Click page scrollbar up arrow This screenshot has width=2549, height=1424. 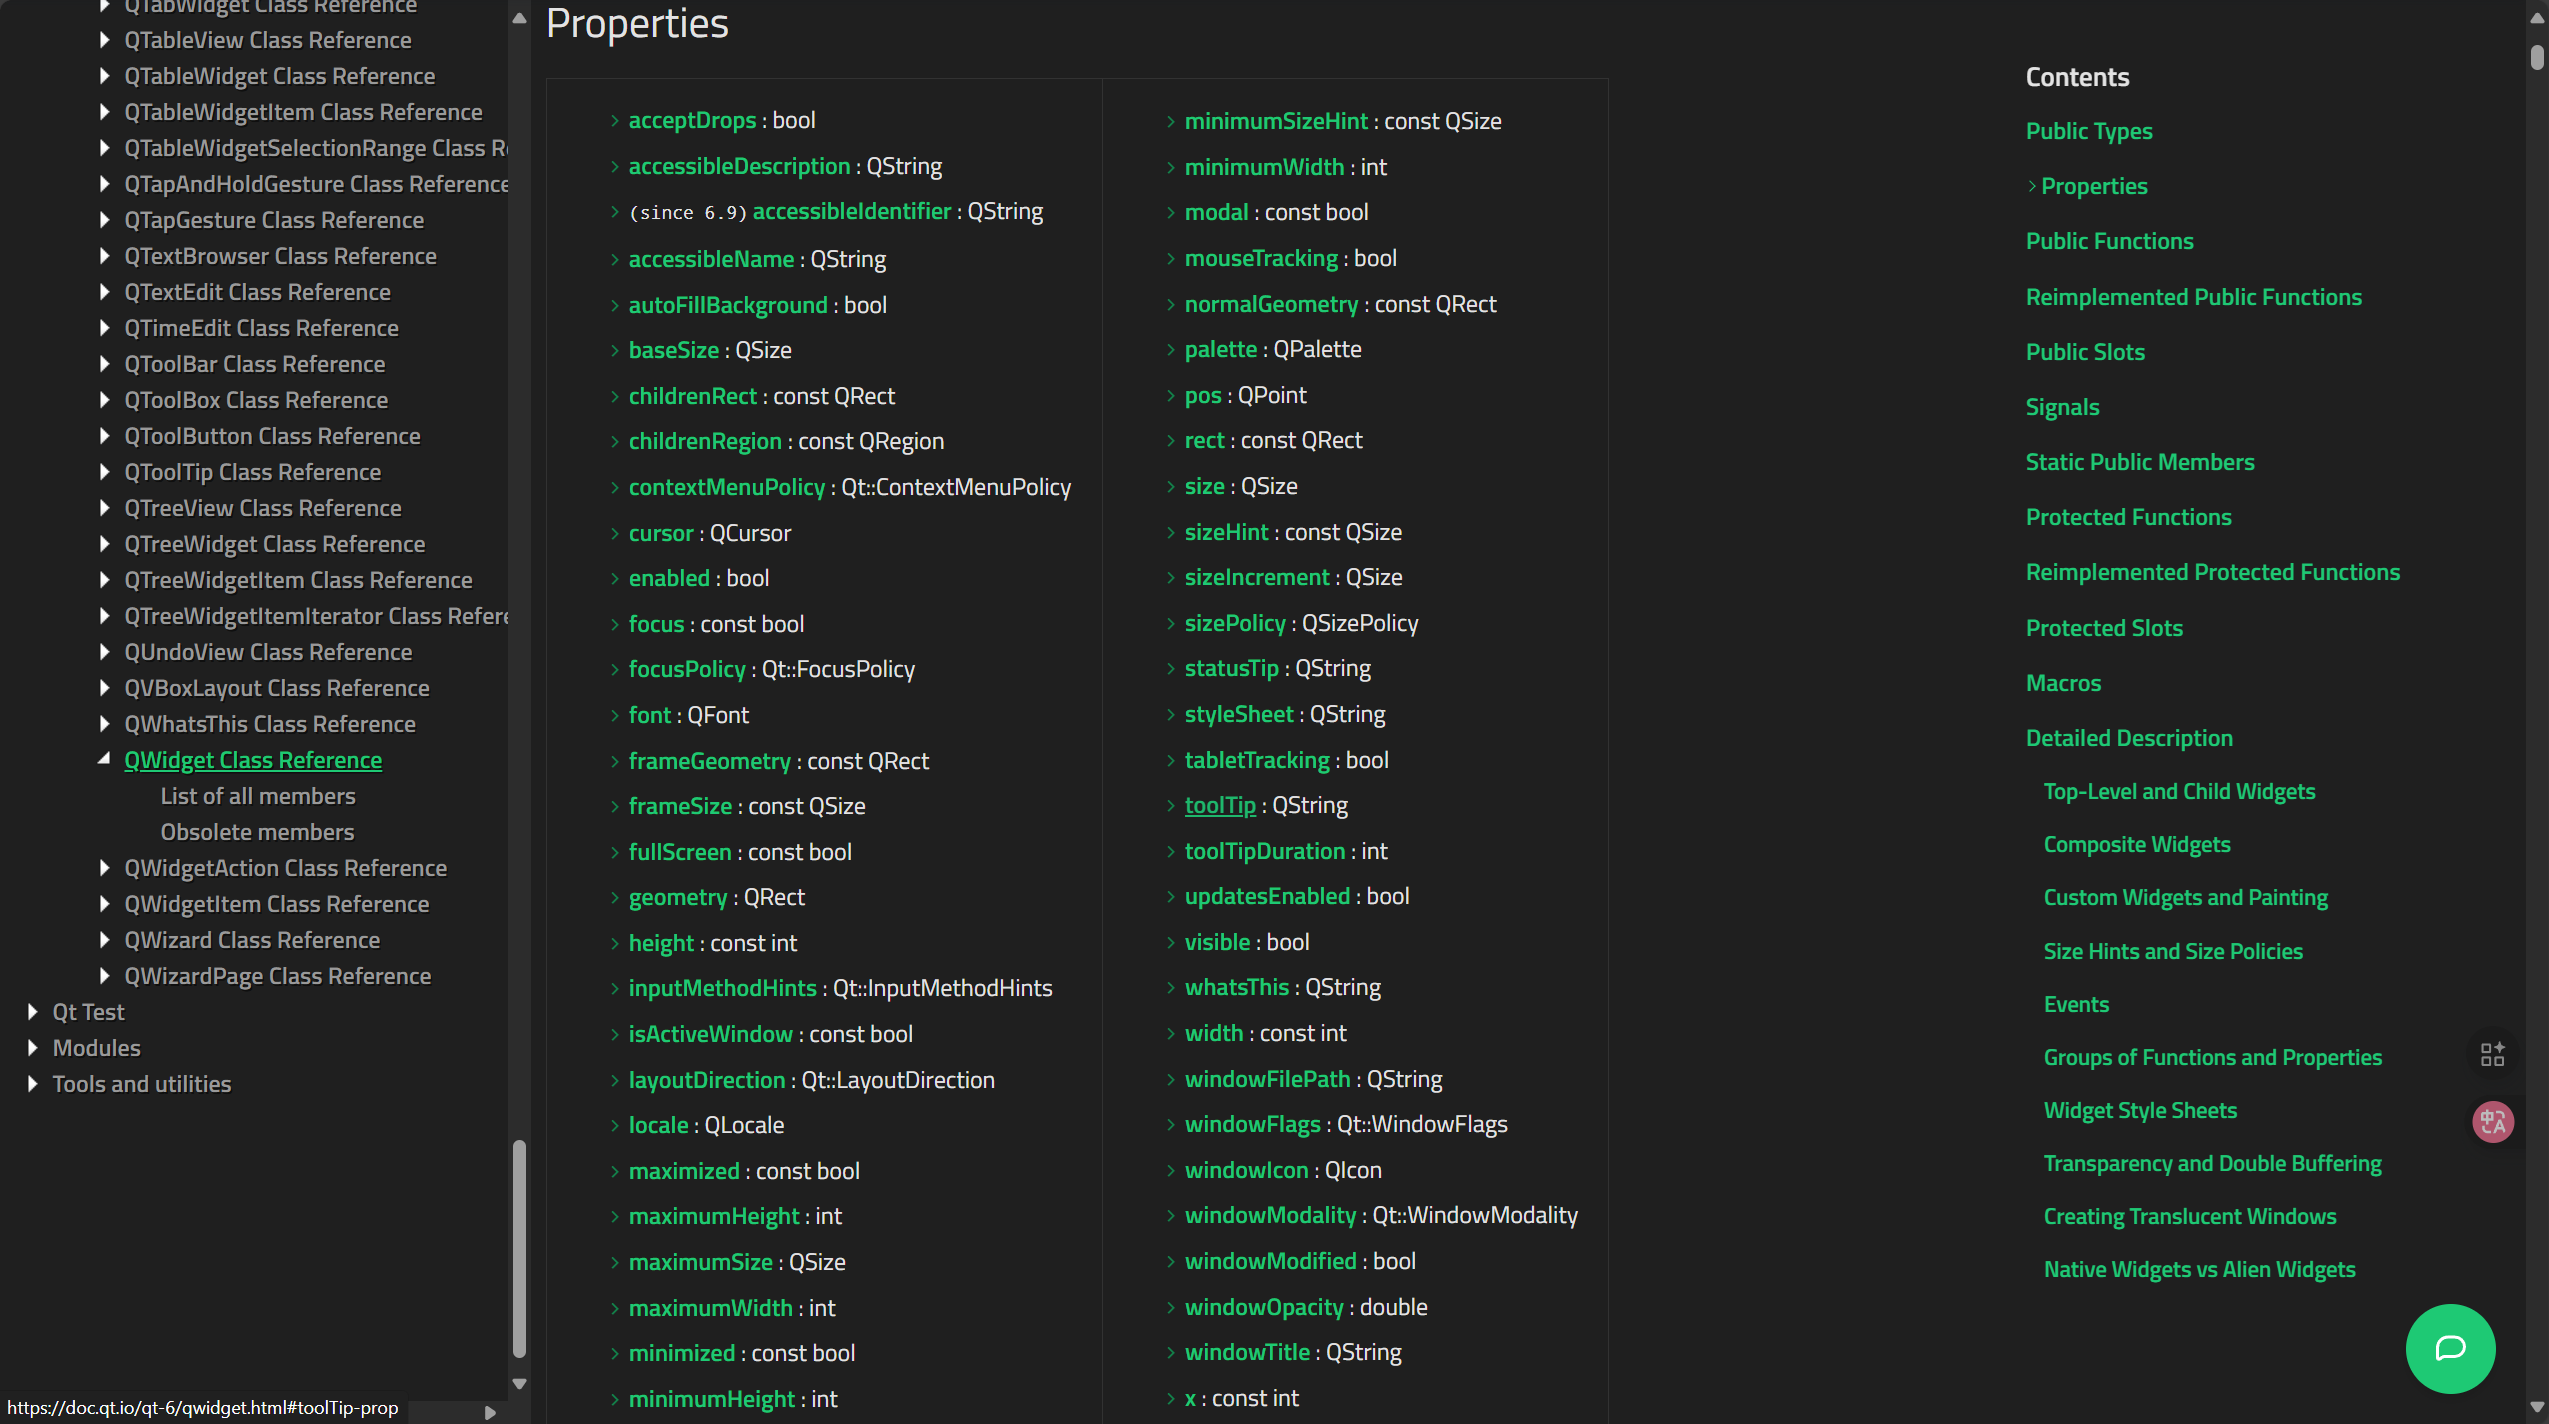tap(2537, 17)
